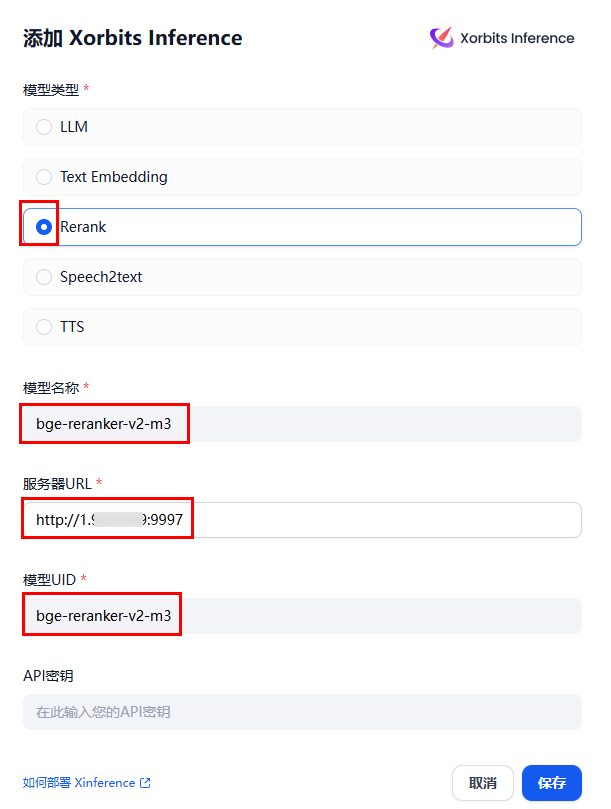Viewport: 611px width, 809px height.
Task: Choose the TTS radio option
Action: tap(44, 327)
